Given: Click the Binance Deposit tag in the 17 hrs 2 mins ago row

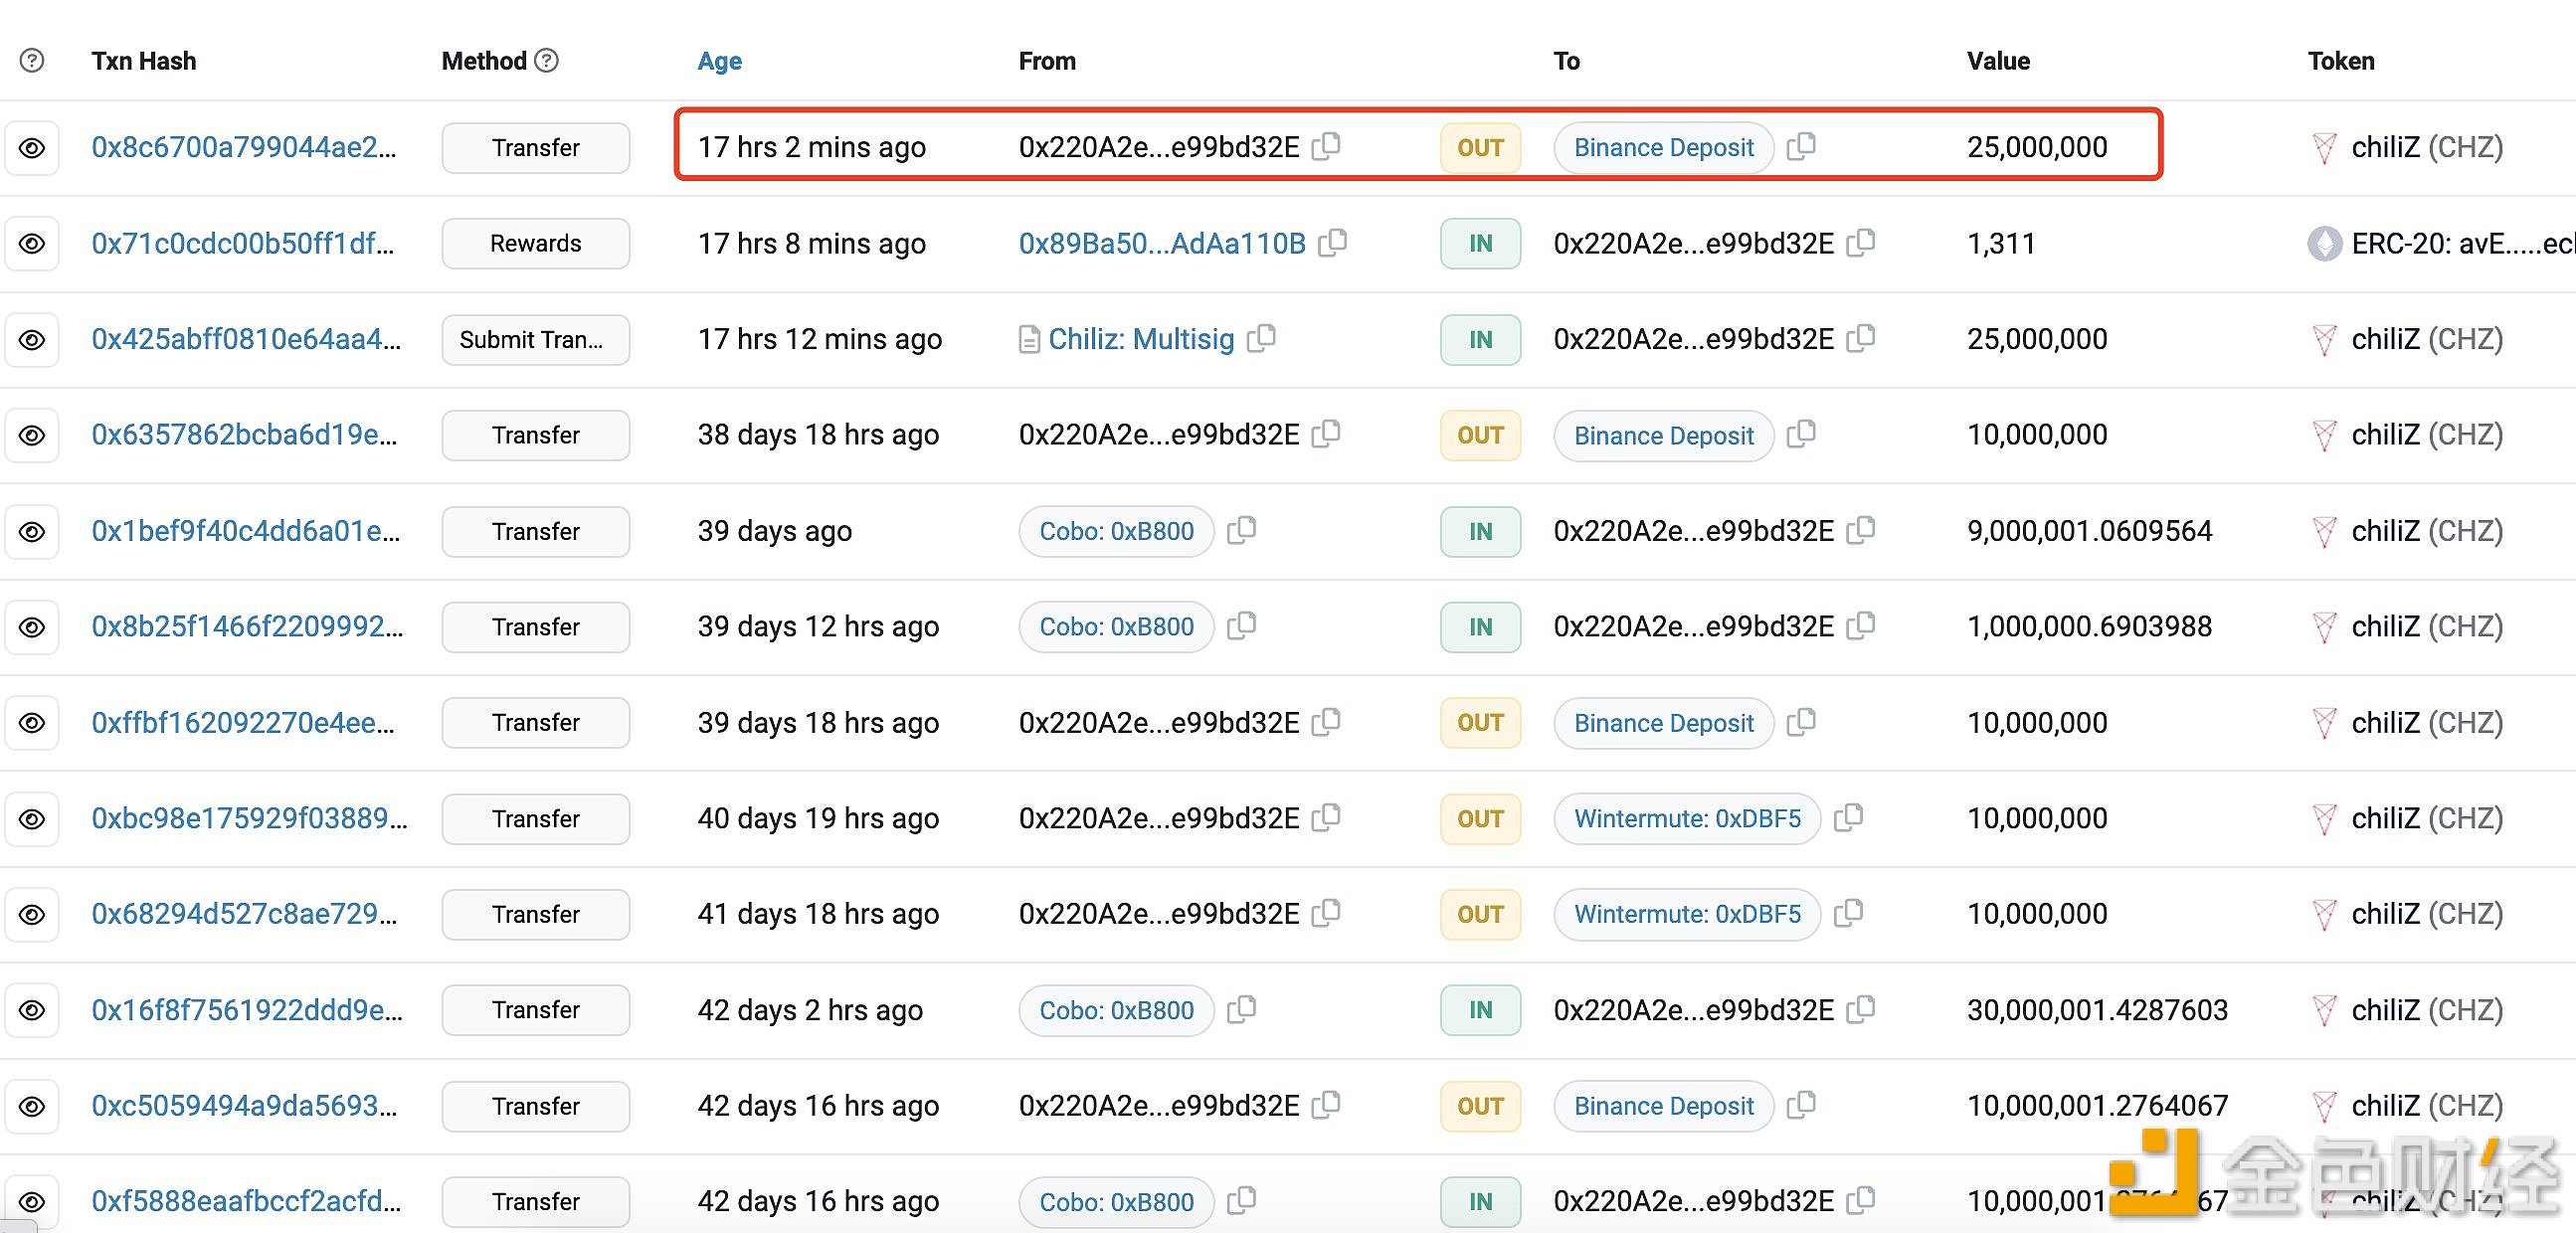Looking at the screenshot, I should (x=1664, y=148).
